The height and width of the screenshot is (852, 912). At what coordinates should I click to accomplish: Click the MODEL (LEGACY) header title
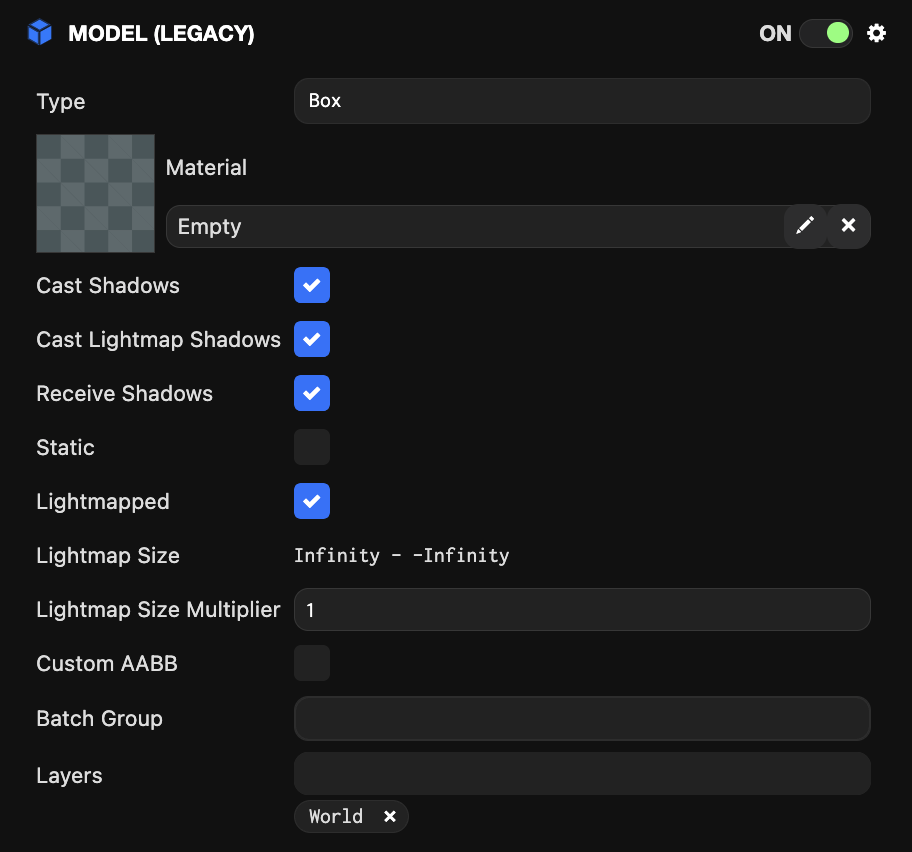coord(161,33)
